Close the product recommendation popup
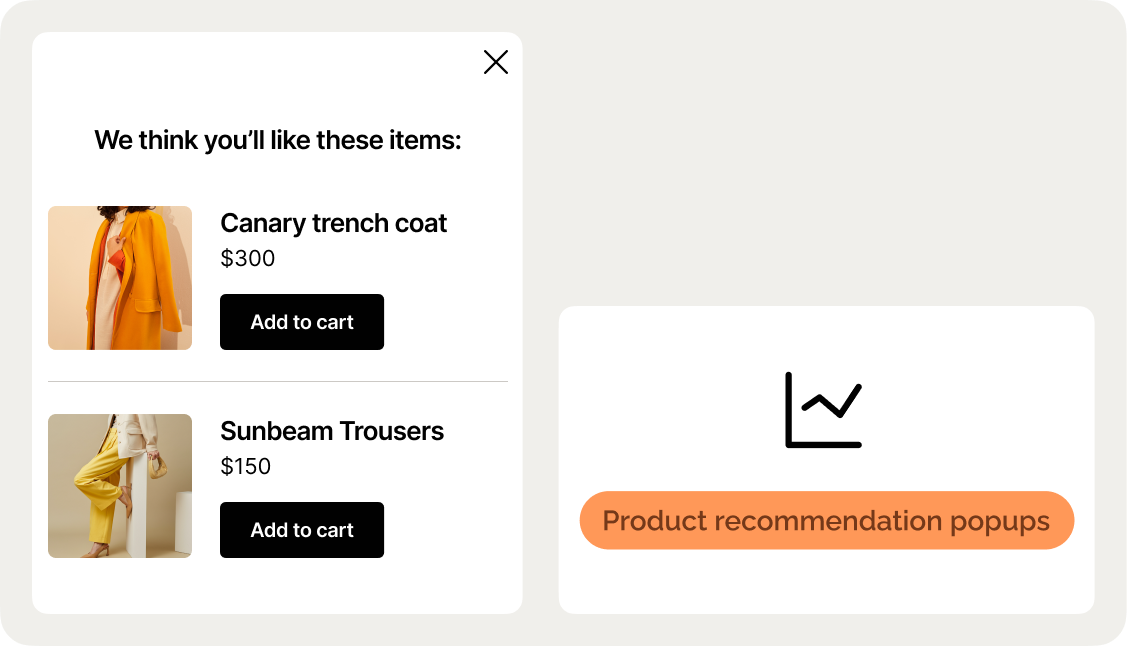The width and height of the screenshot is (1127, 646). point(496,62)
